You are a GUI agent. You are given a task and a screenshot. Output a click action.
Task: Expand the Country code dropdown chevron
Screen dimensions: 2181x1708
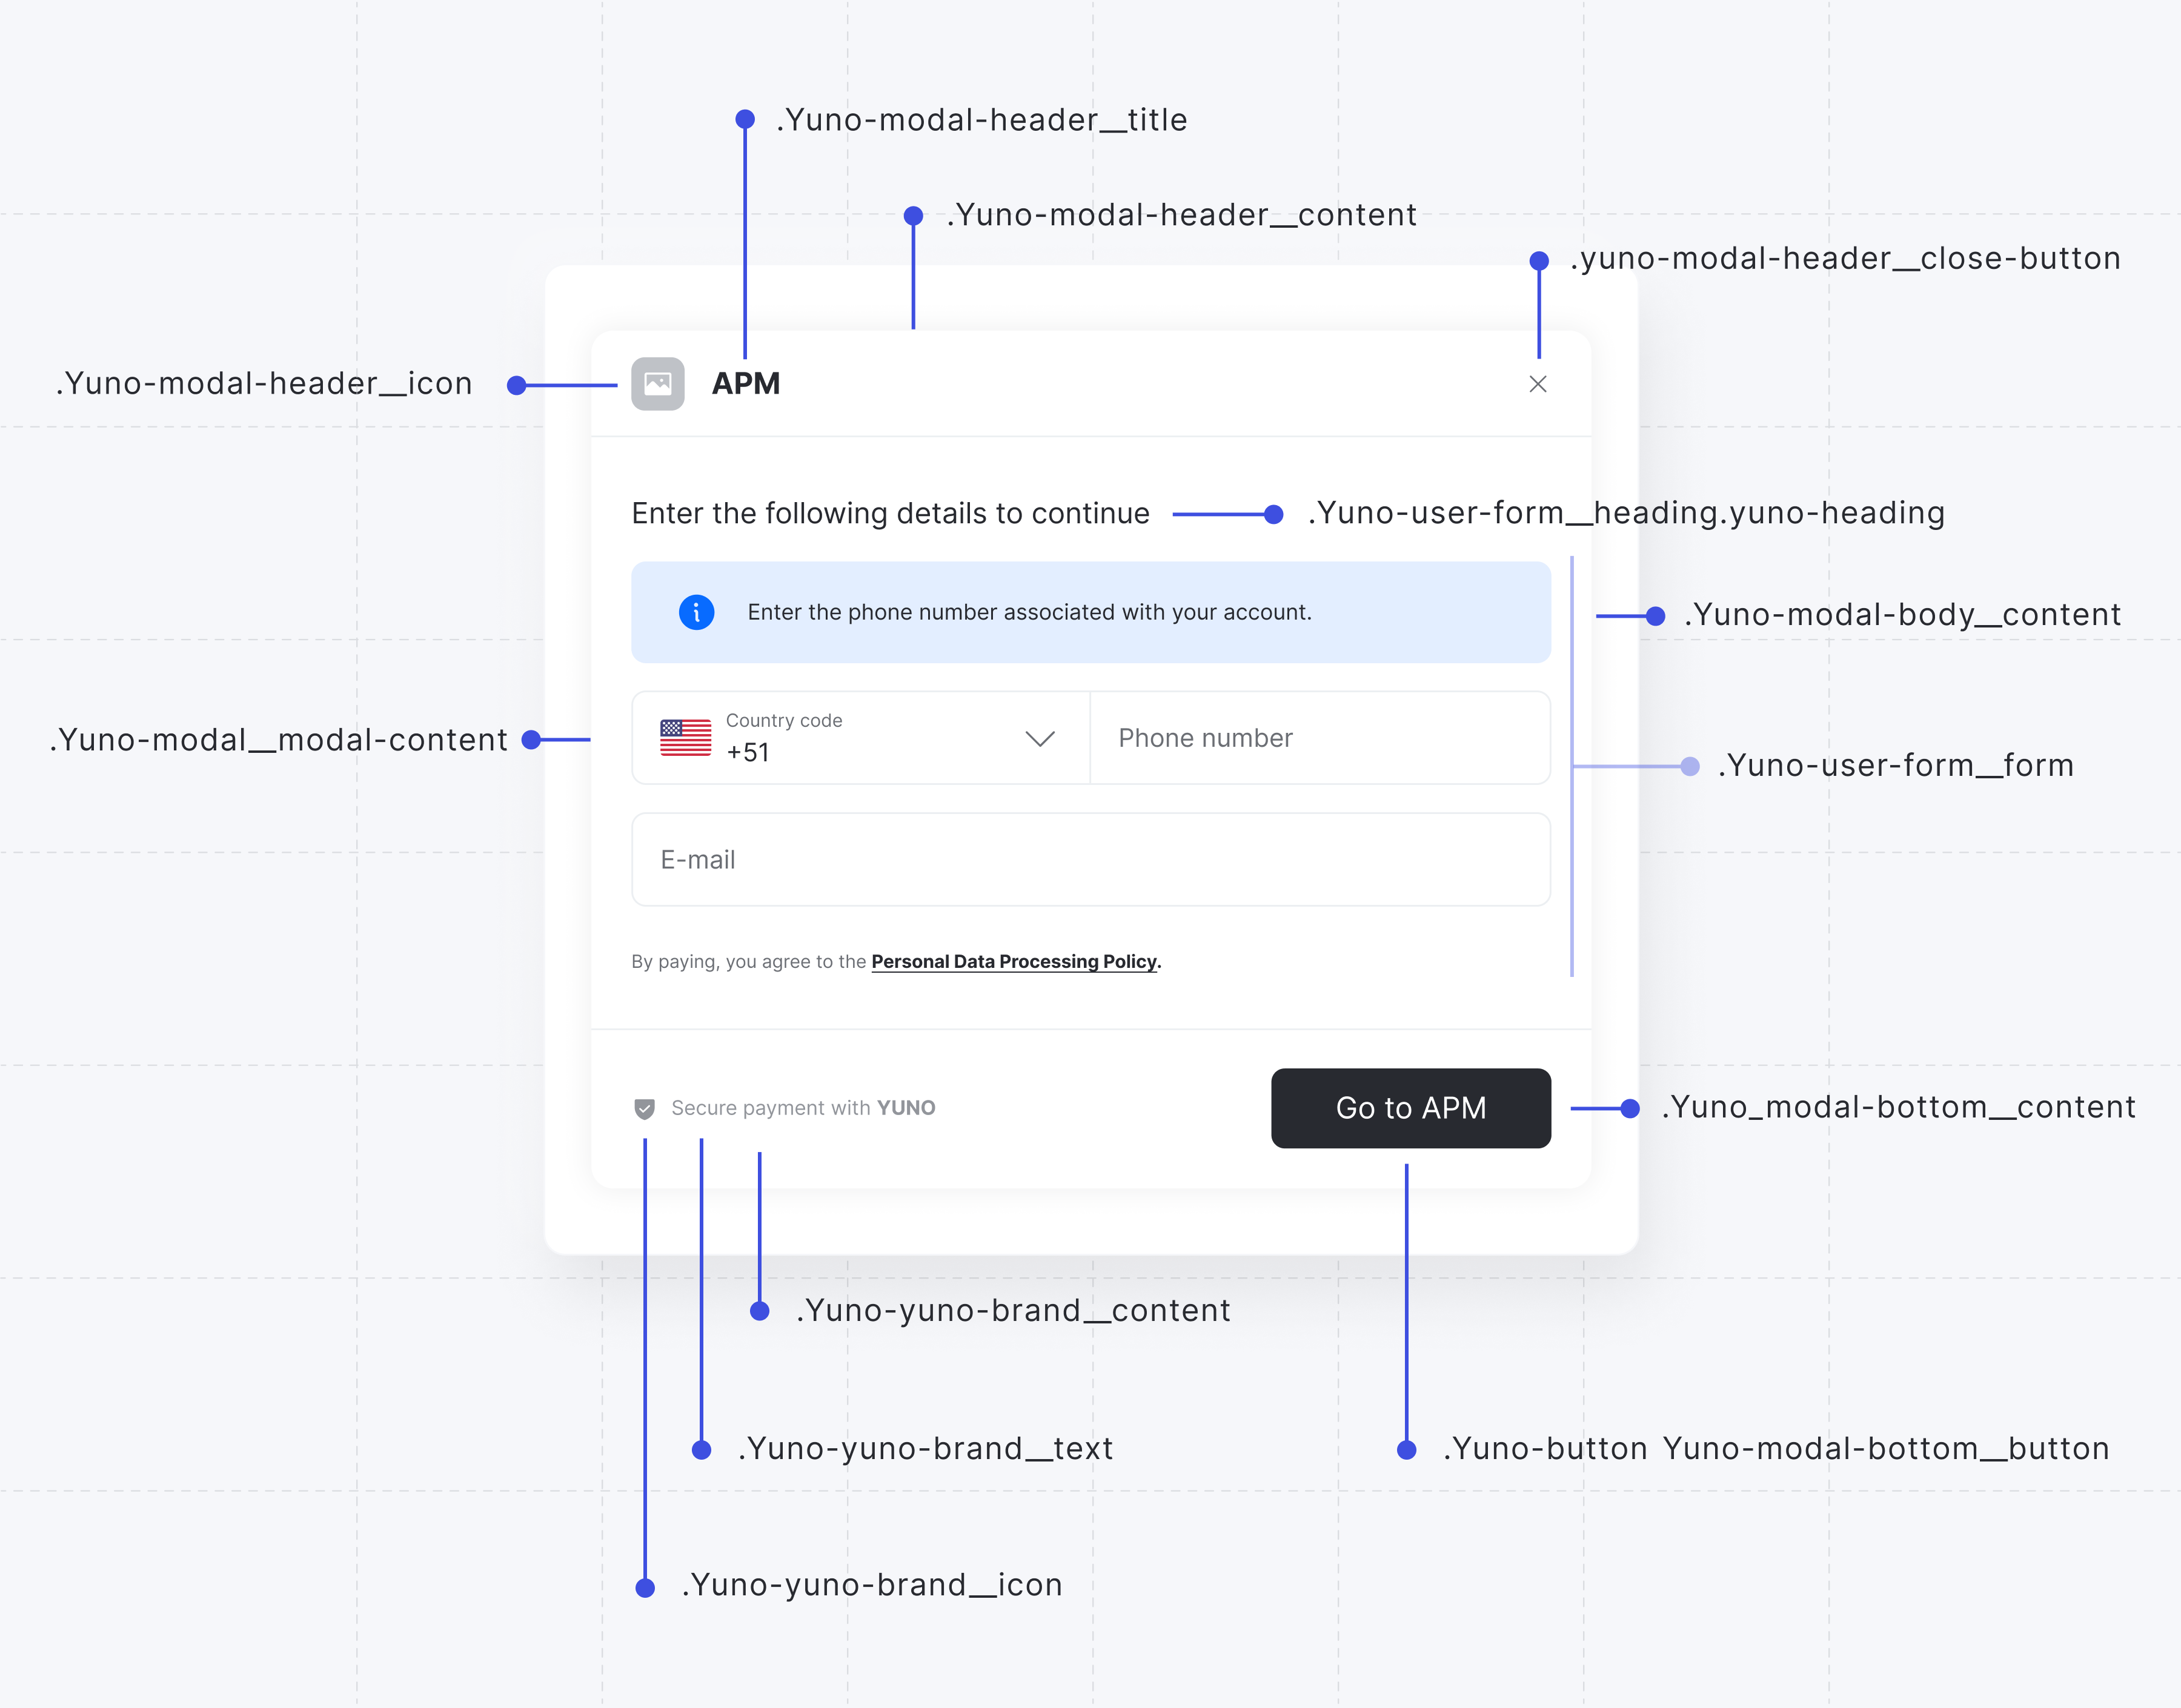pos(1040,739)
